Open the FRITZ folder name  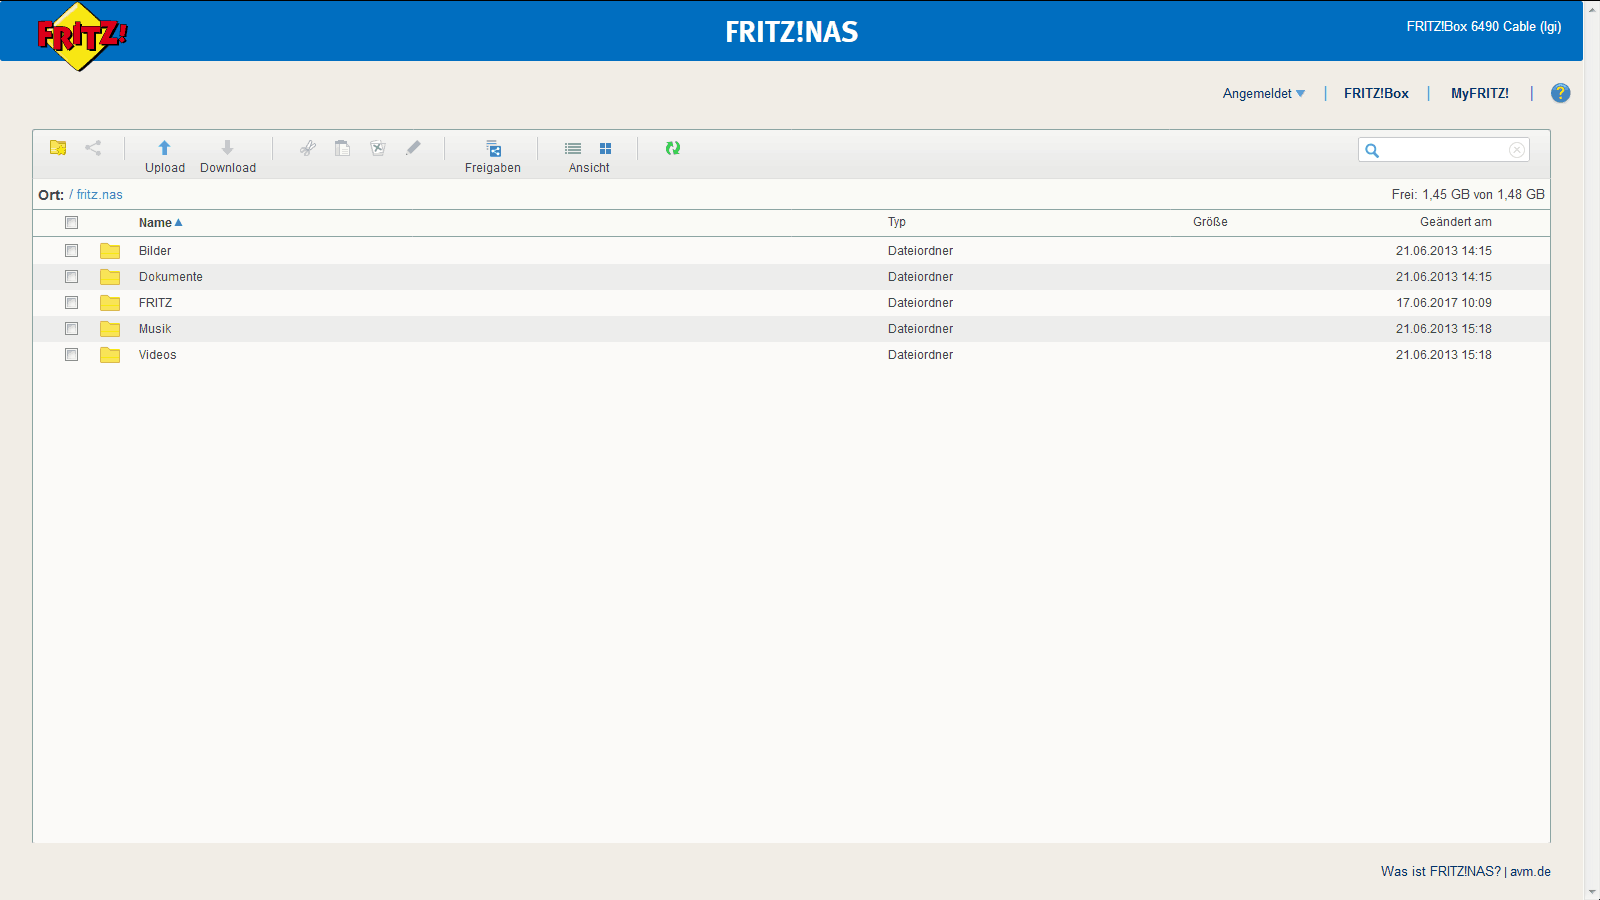coord(155,303)
